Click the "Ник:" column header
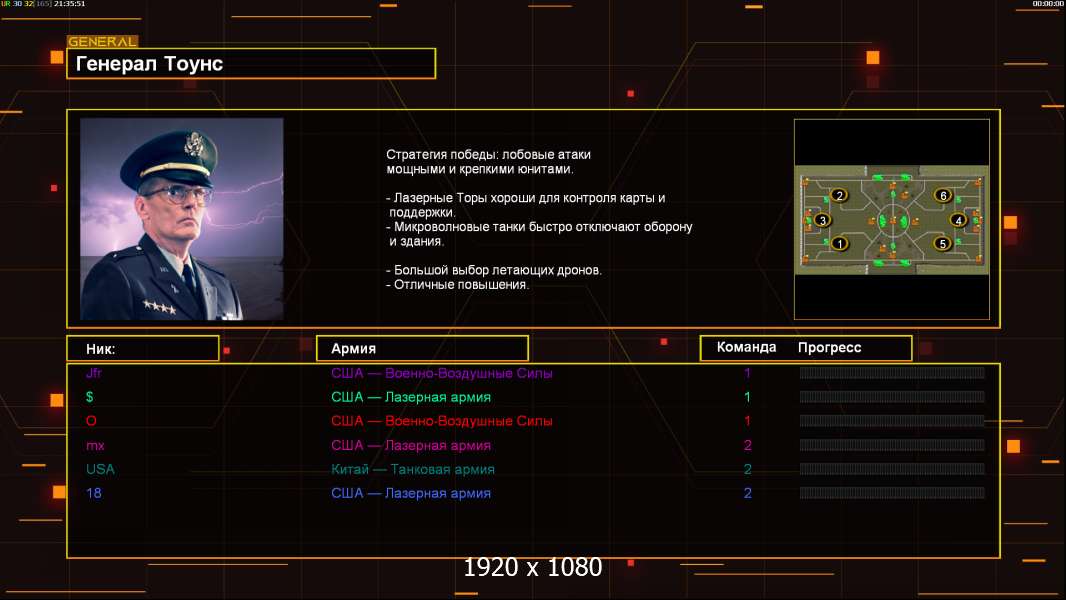 (143, 349)
